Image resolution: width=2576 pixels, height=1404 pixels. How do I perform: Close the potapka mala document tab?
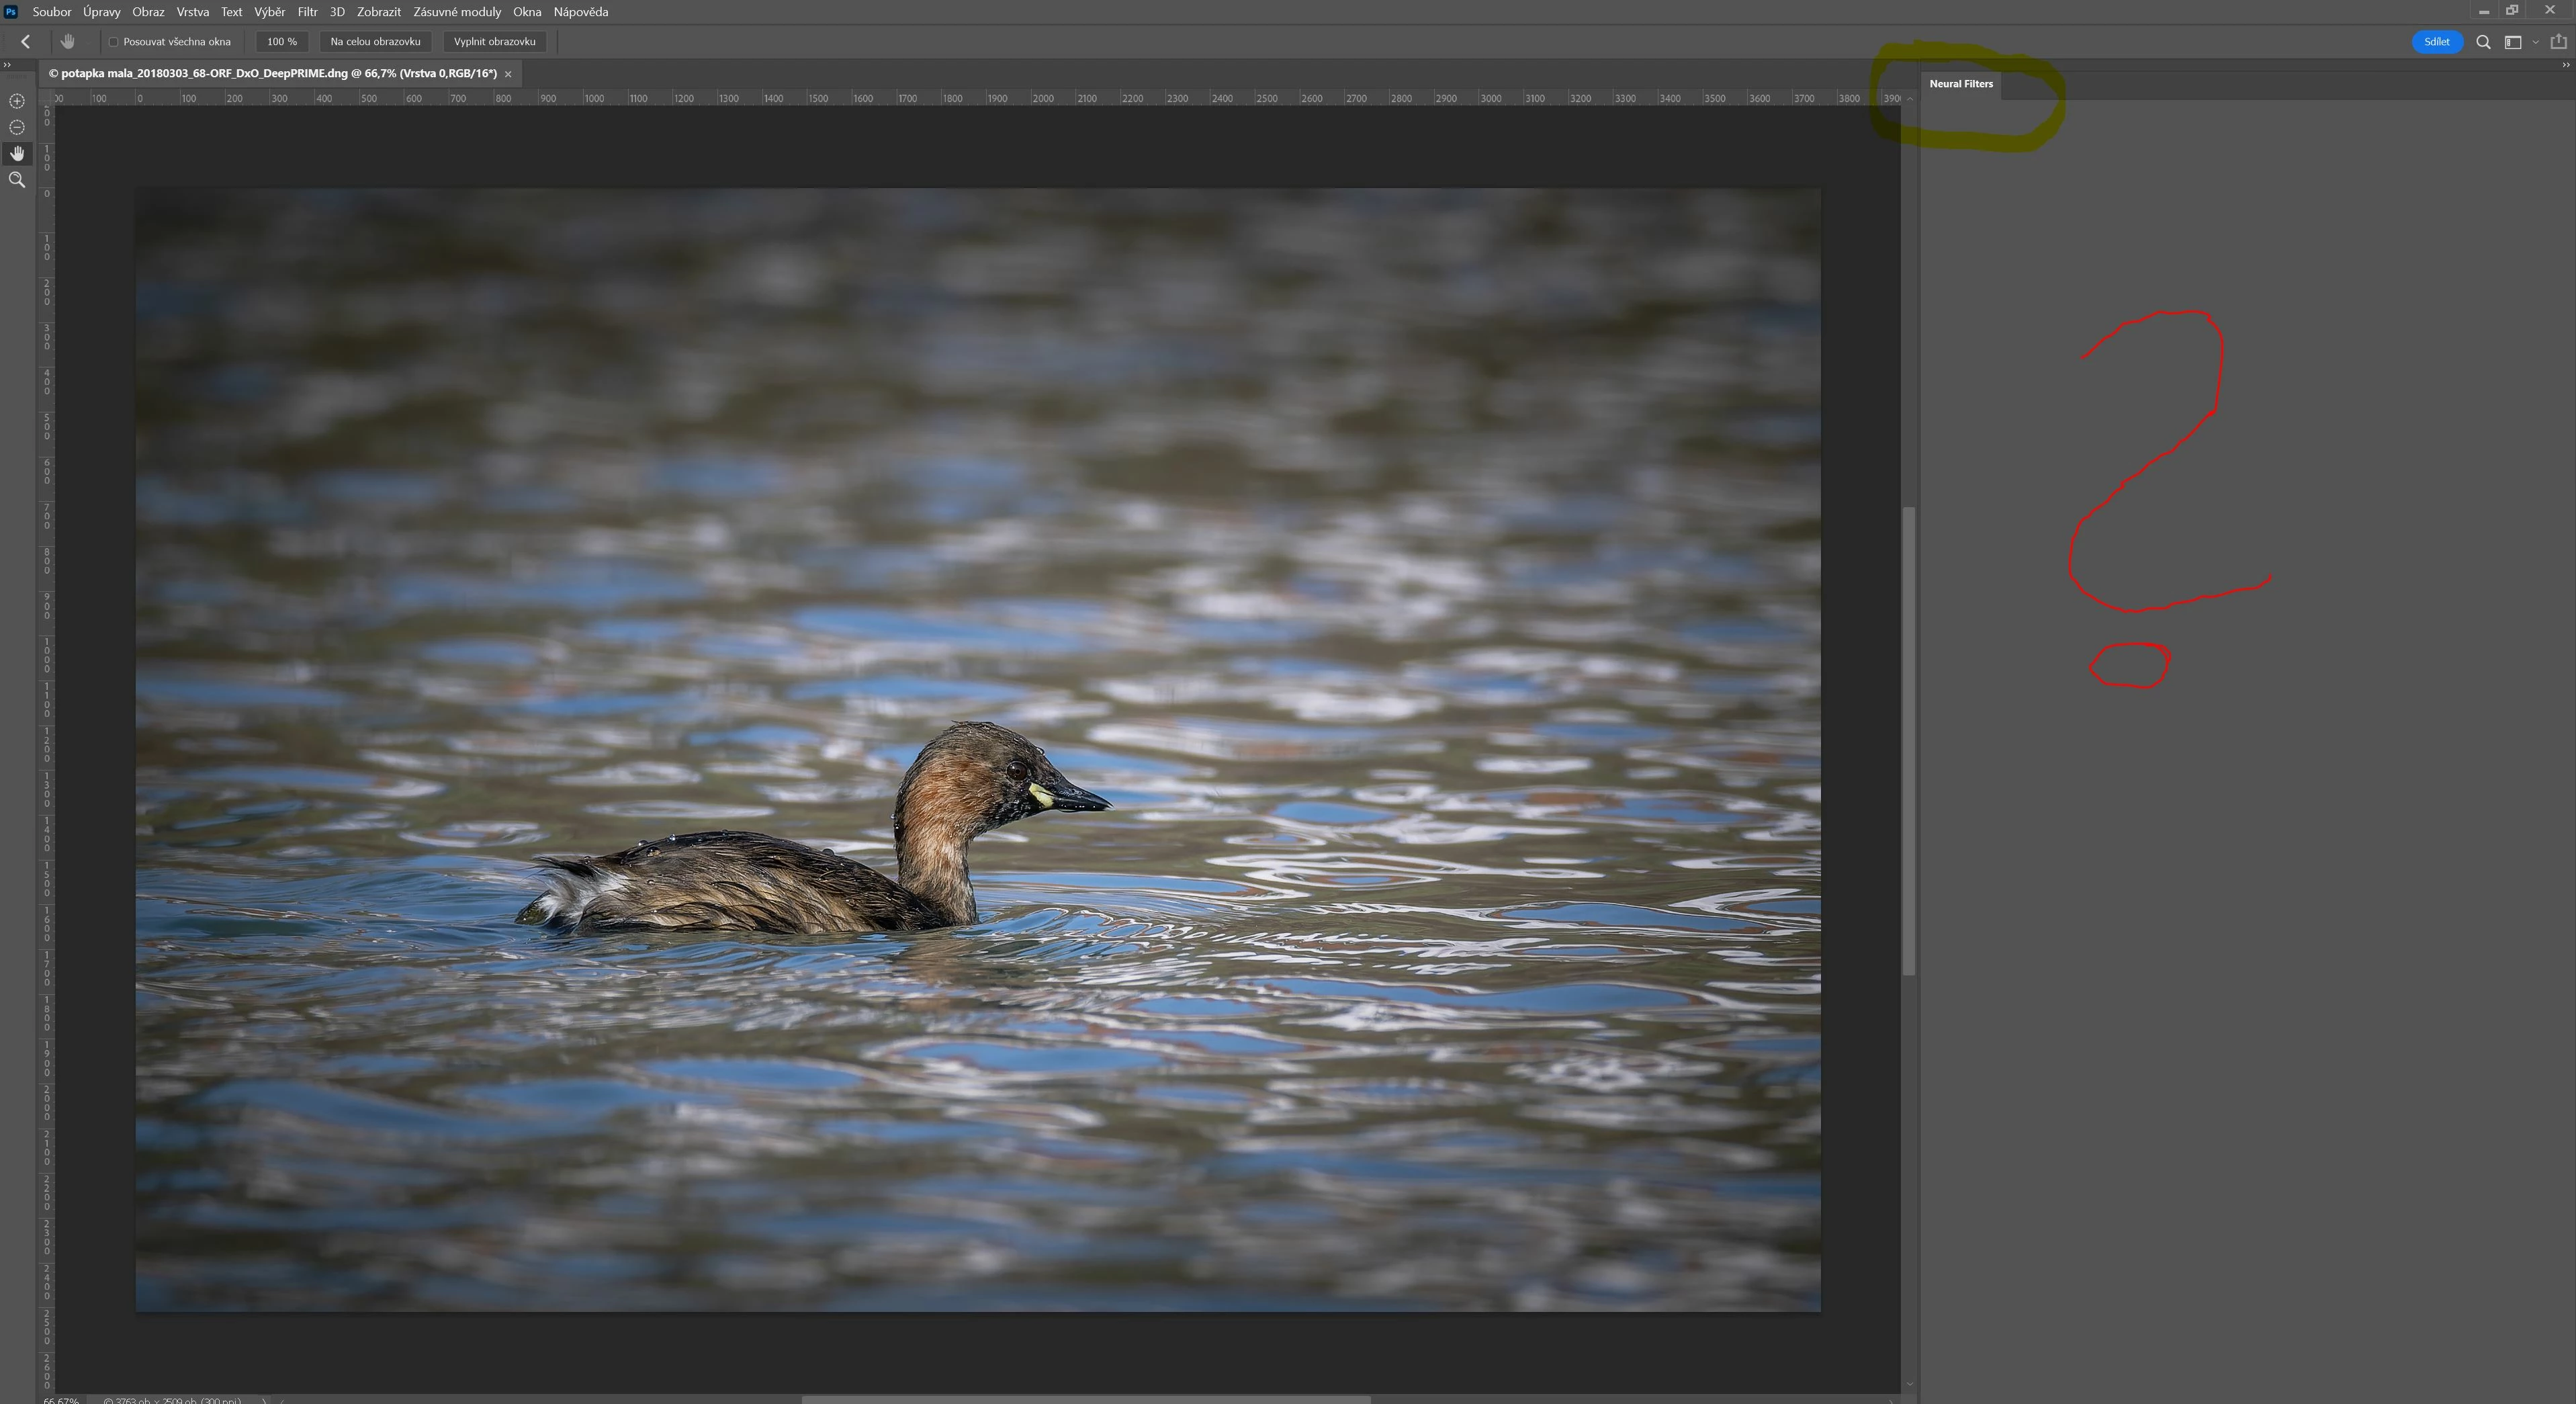508,74
